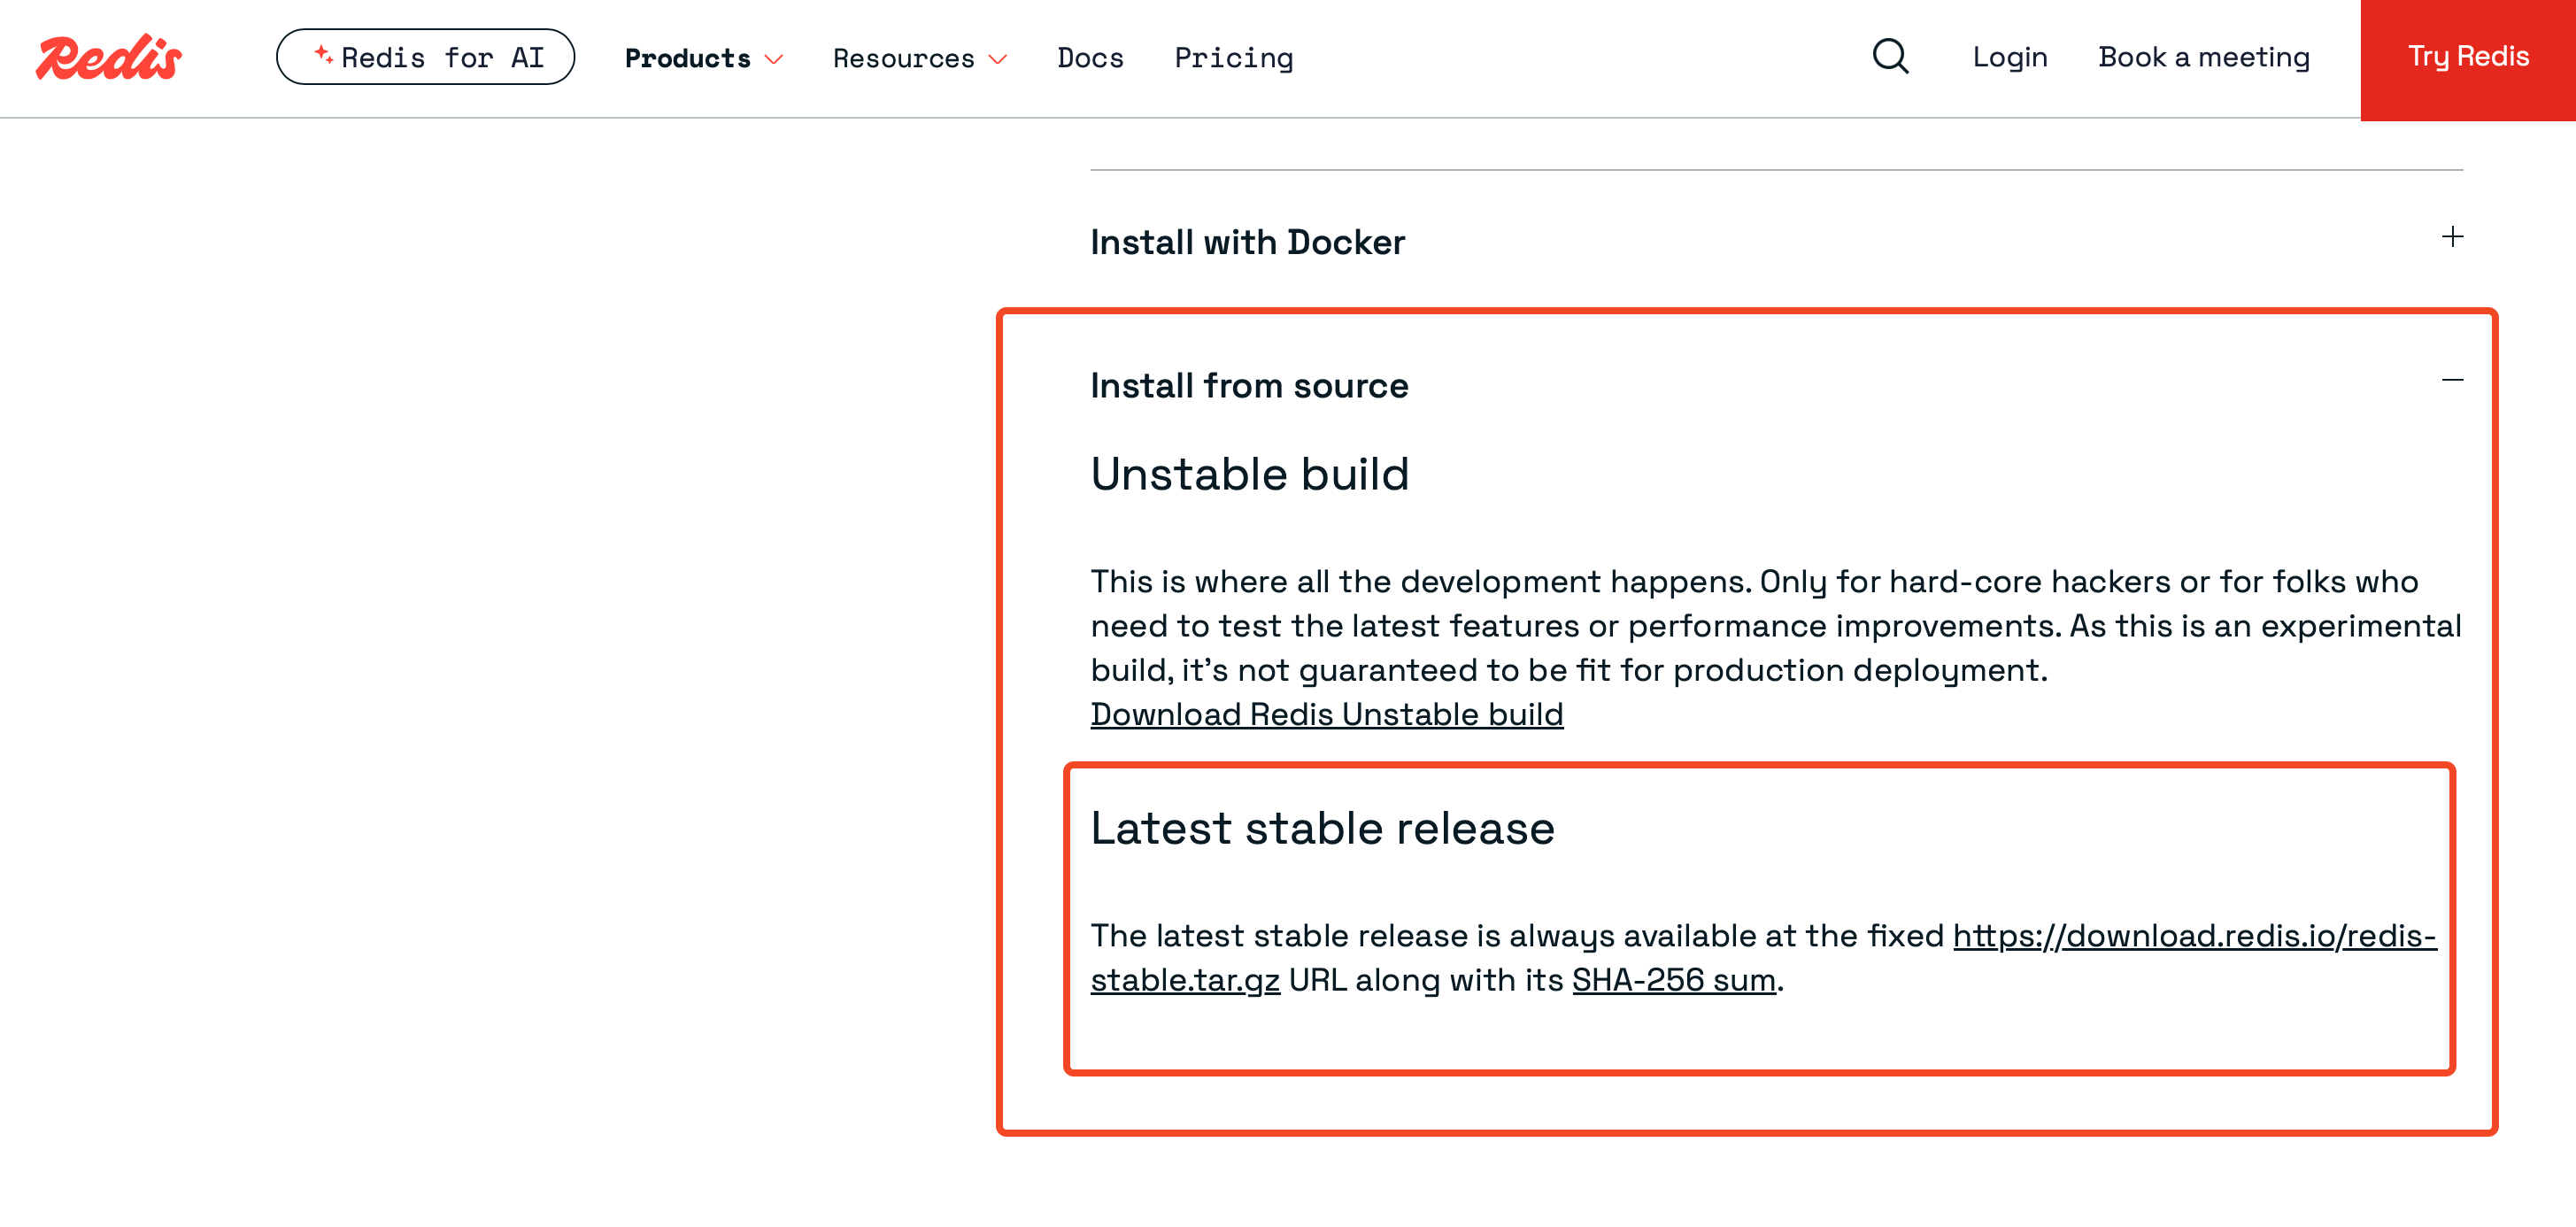Click the Redis for AI pill button
2576x1227 pixels.
[x=425, y=57]
